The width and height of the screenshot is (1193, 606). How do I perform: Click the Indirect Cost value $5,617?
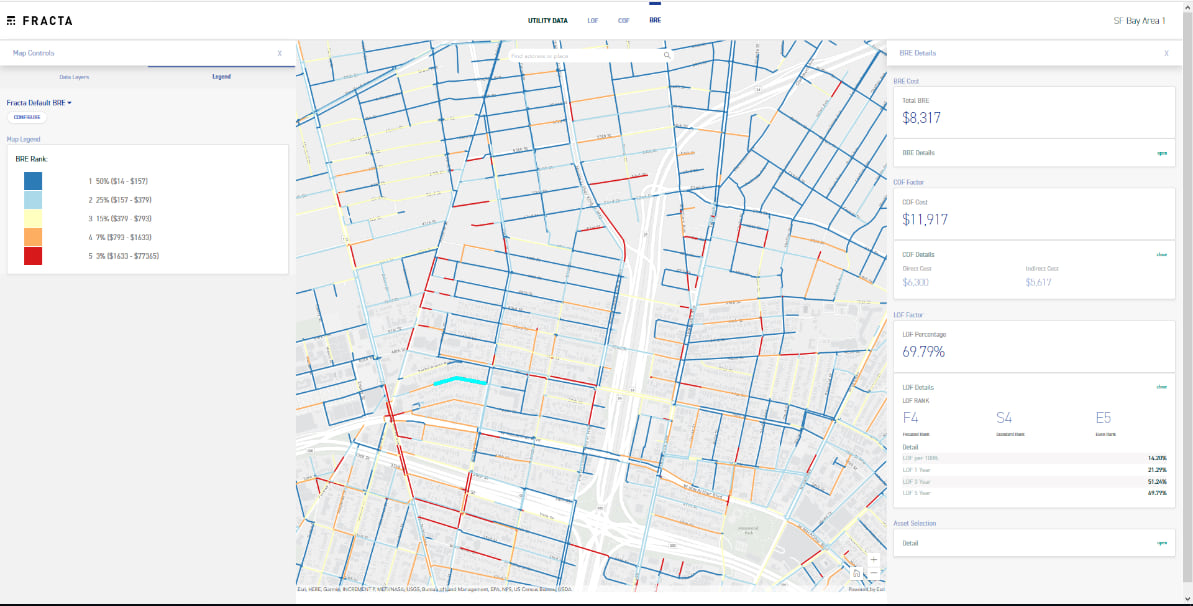(1039, 282)
